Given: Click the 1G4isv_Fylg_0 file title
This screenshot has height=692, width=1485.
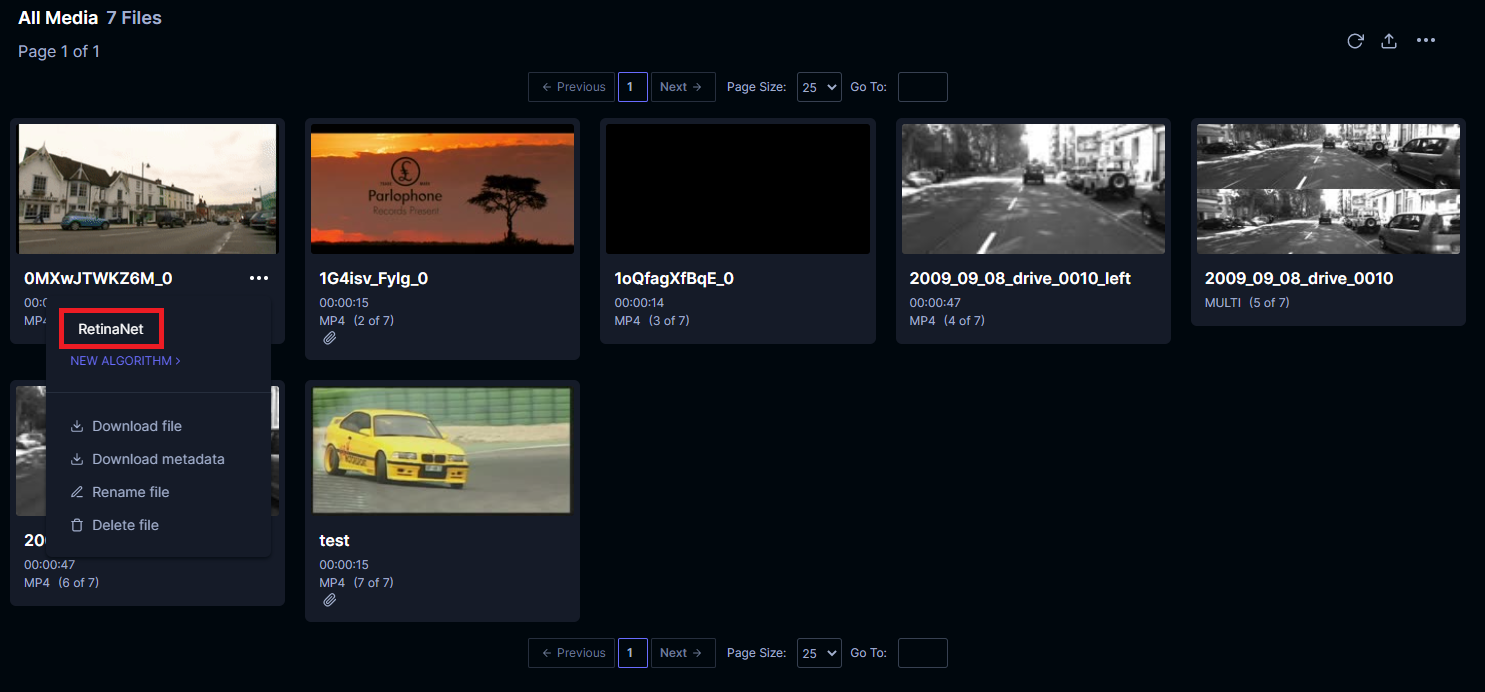Looking at the screenshot, I should (x=374, y=279).
